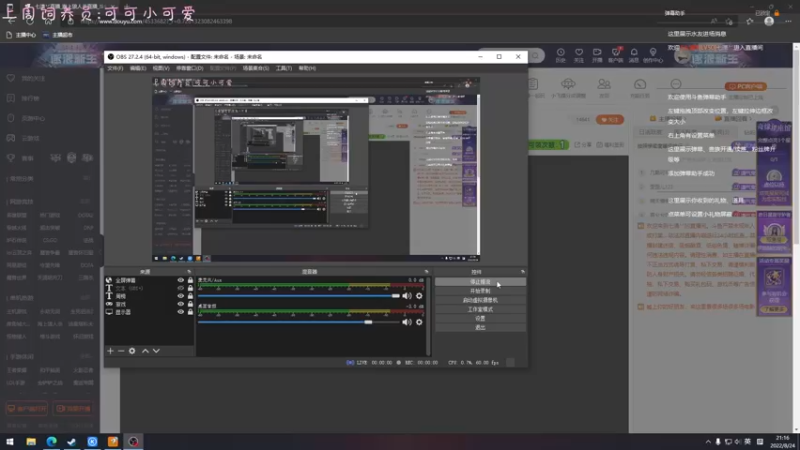
Task: Click the OBS preview canvas
Action: coord(316,169)
